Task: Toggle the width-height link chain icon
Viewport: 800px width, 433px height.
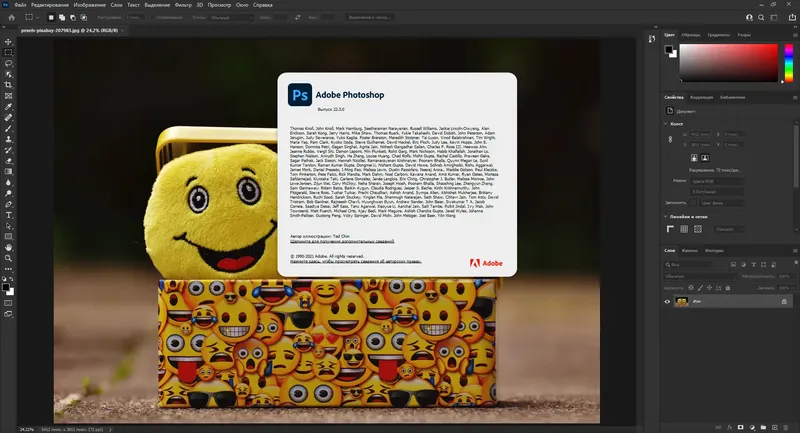Action: tap(670, 139)
